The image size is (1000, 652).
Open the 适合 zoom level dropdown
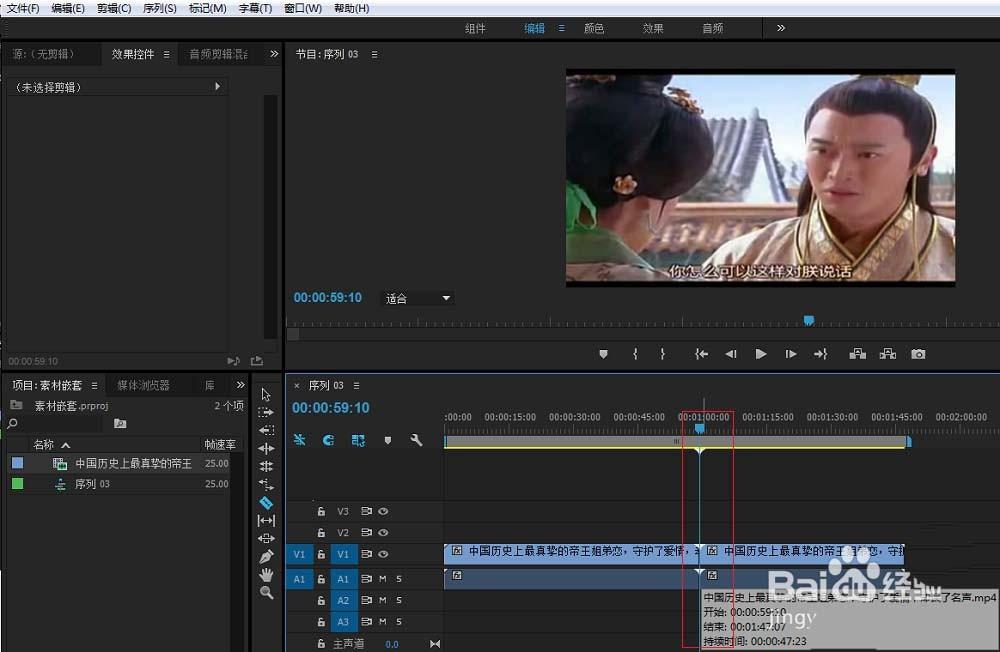(419, 298)
